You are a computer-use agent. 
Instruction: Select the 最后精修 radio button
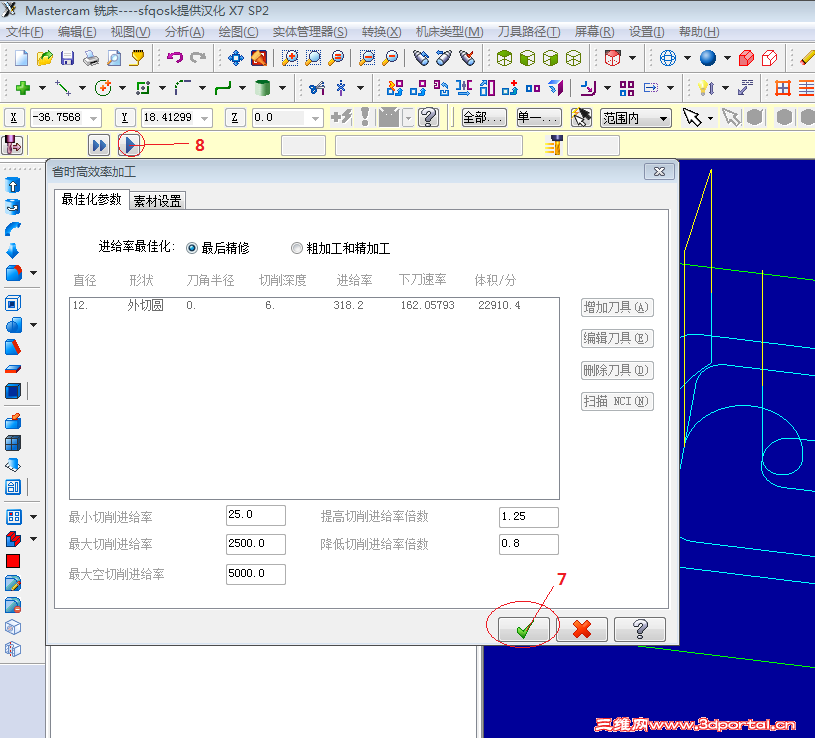[x=192, y=248]
